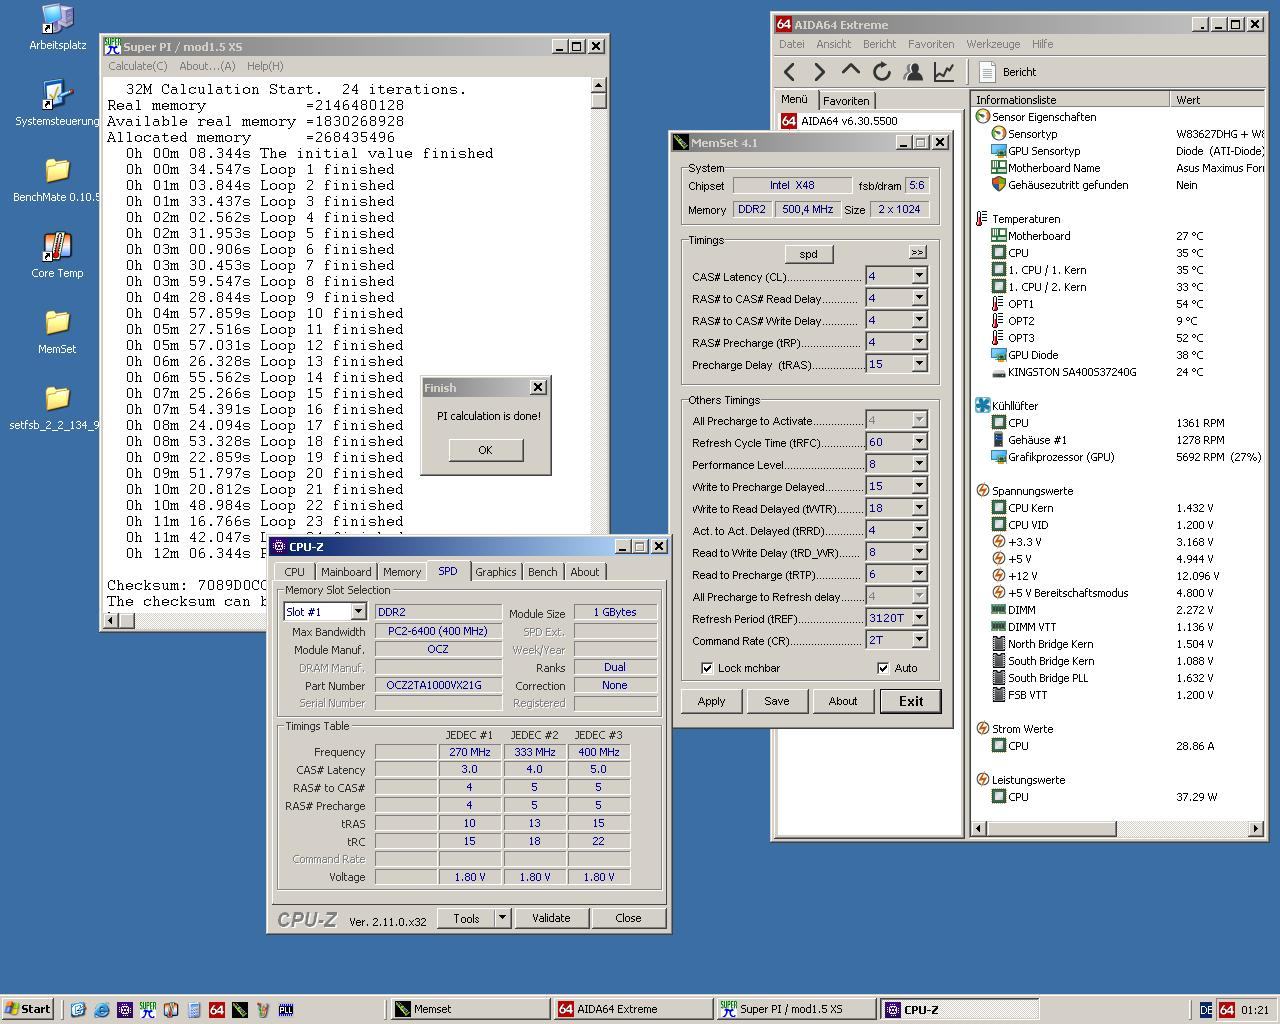Refresh the AIDA64 sensor view
1280x1024 pixels.
881,72
